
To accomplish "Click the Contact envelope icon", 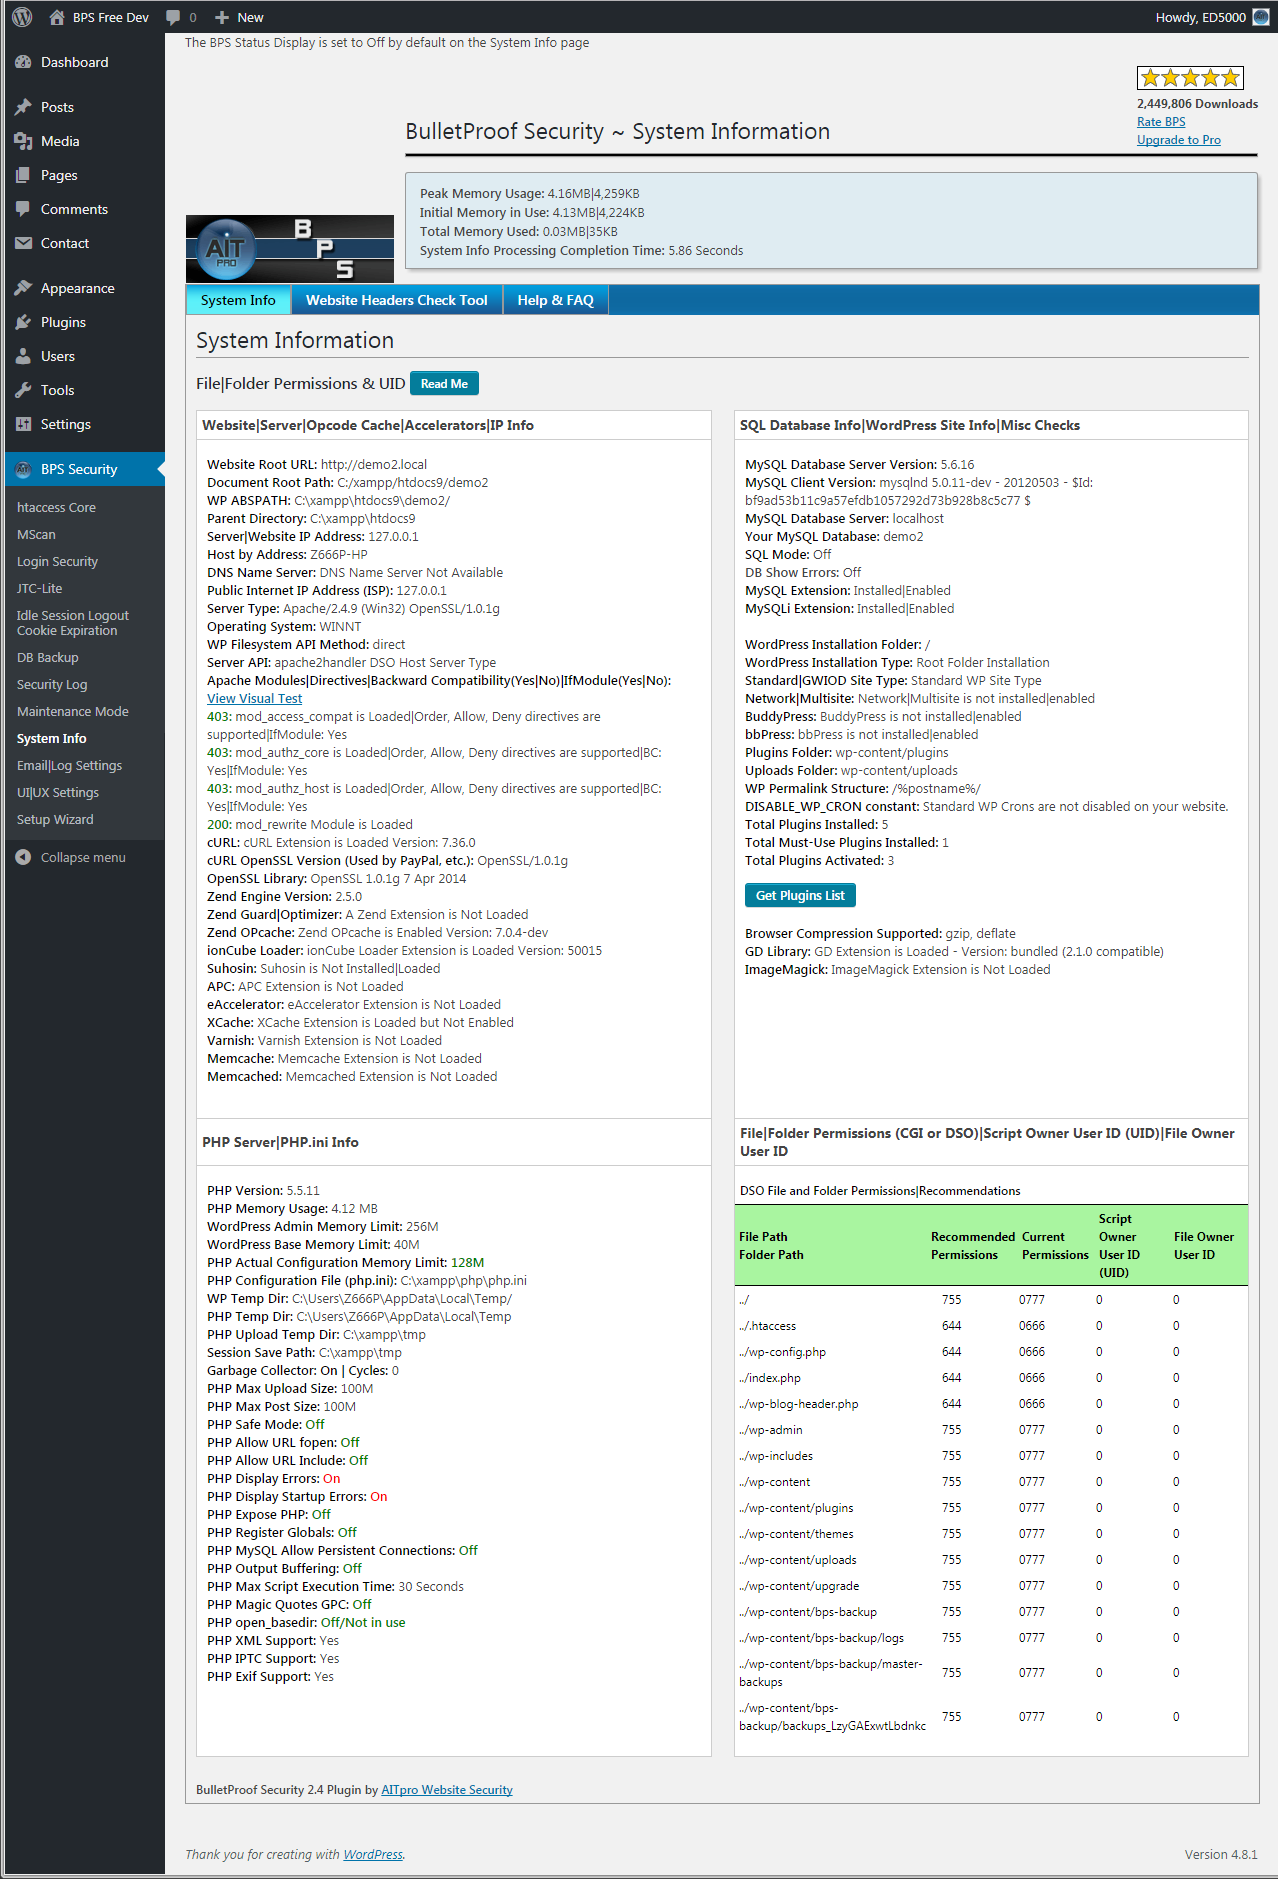I will click(x=23, y=243).
